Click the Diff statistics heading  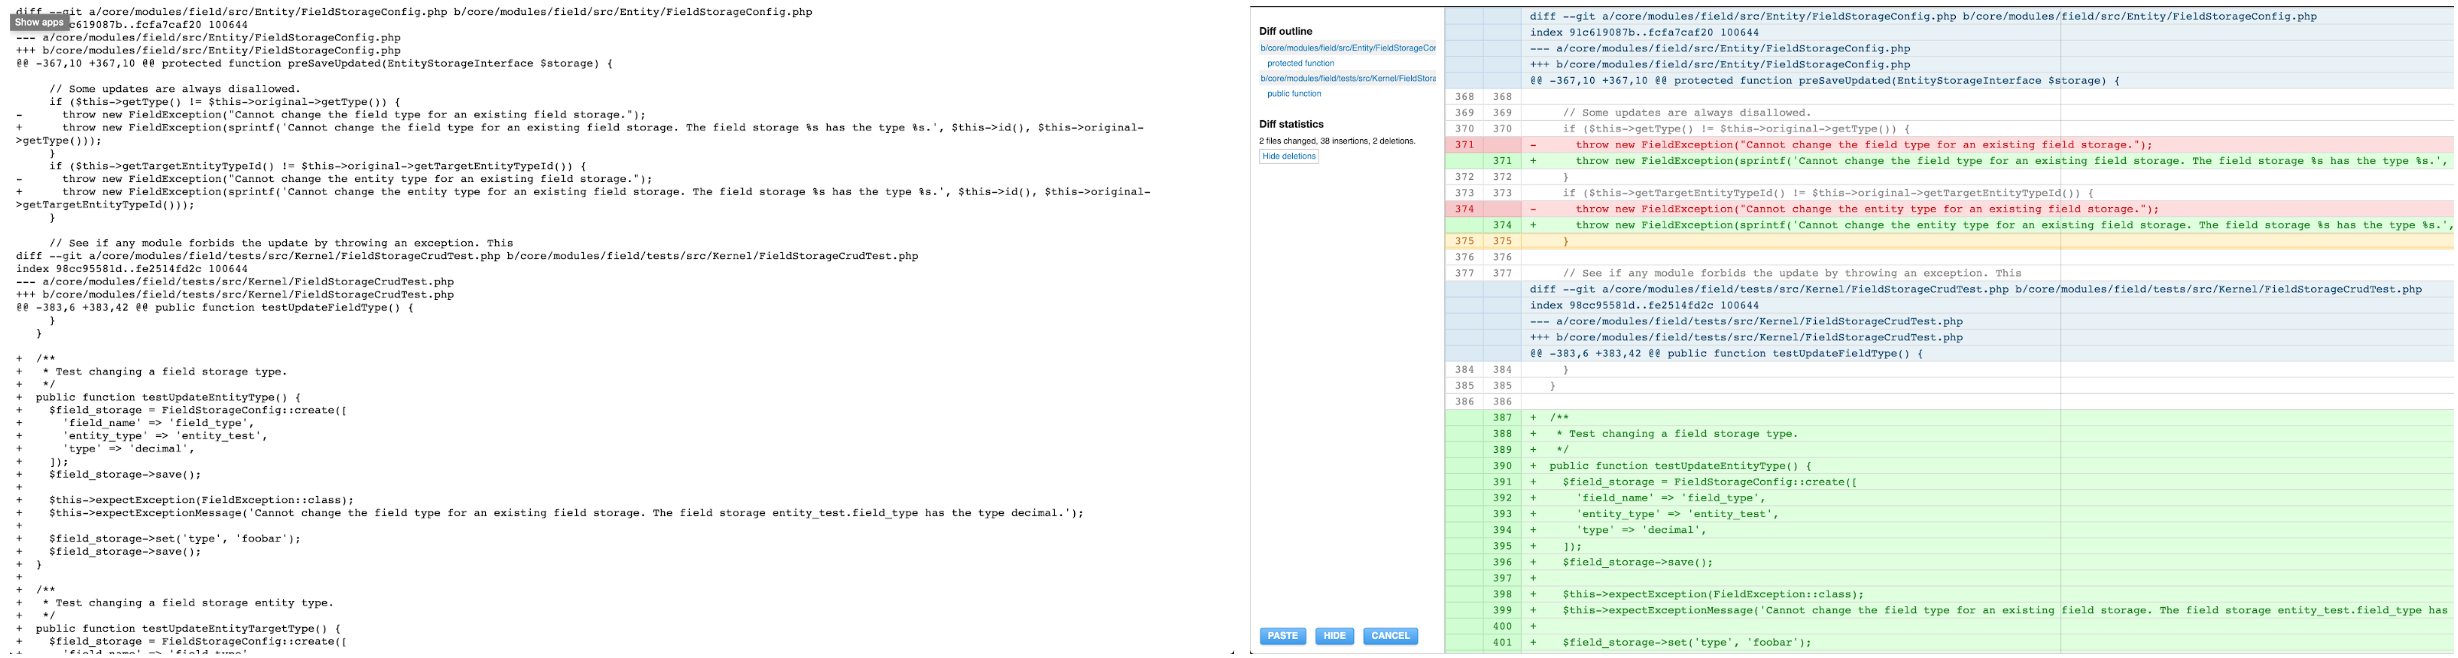pyautogui.click(x=1291, y=124)
